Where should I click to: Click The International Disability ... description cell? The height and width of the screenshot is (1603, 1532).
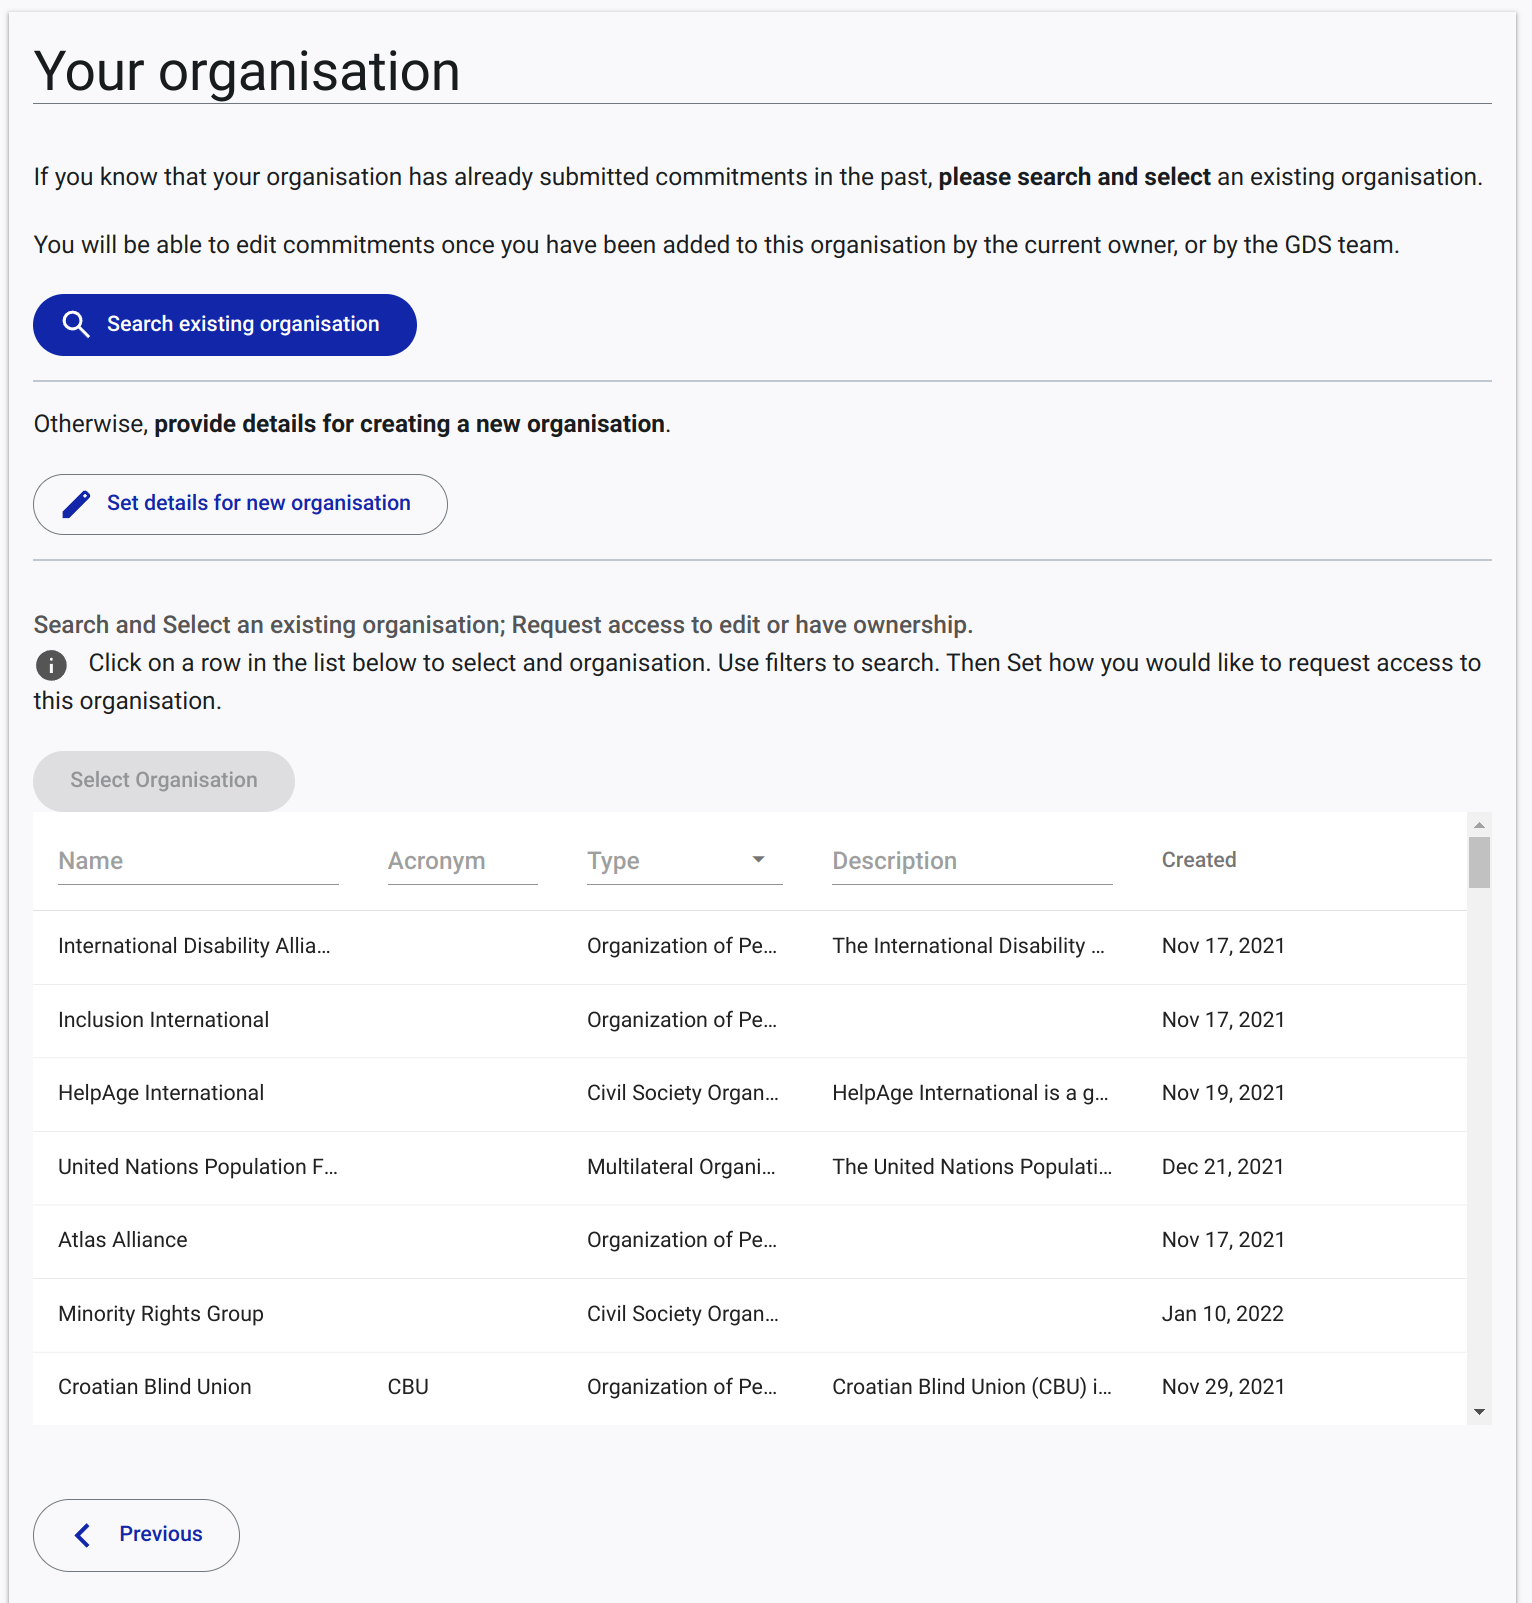pyautogui.click(x=968, y=947)
